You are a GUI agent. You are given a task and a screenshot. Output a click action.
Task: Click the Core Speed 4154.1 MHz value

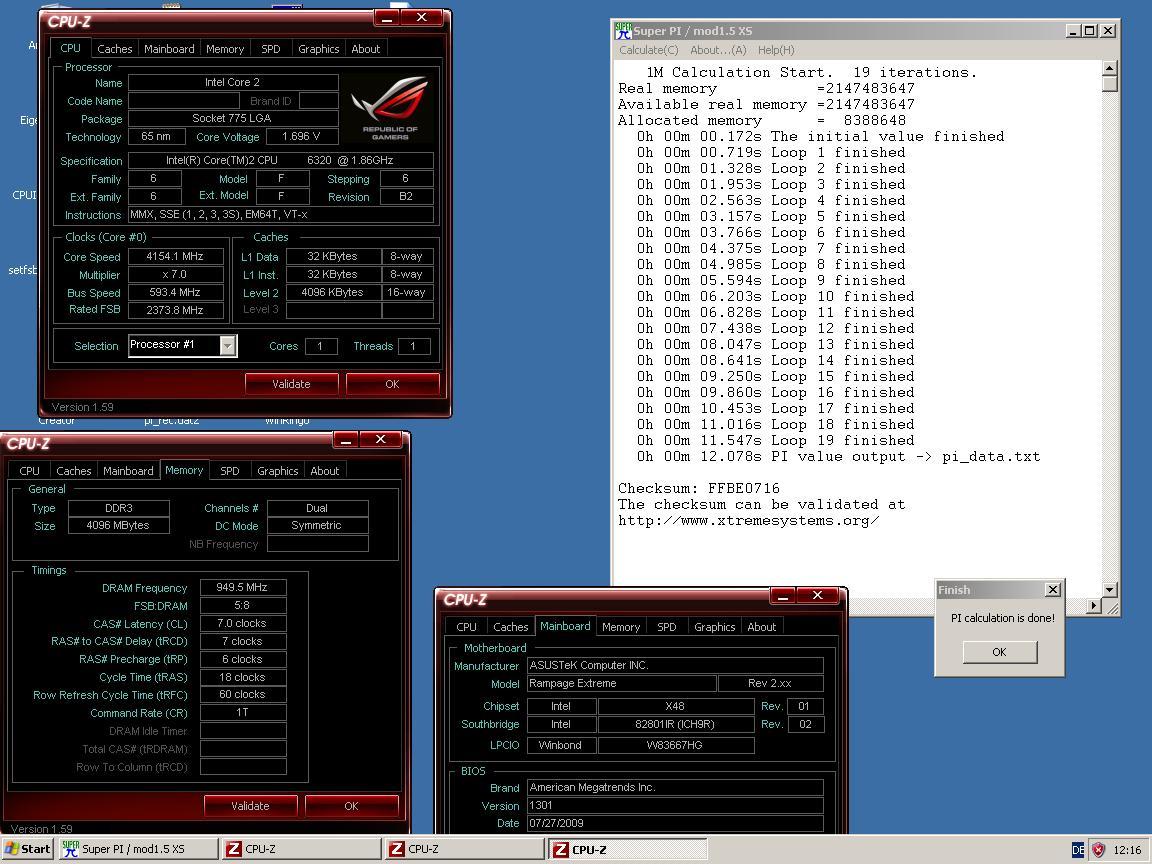tap(175, 256)
